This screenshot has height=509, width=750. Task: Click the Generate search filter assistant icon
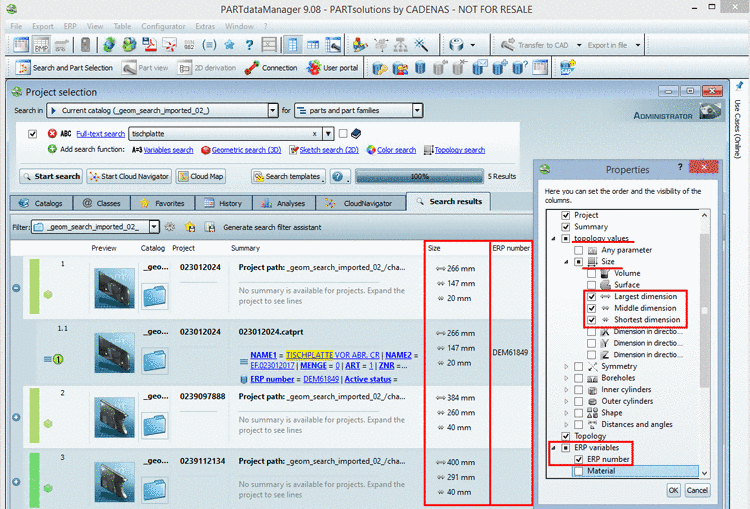209,227
